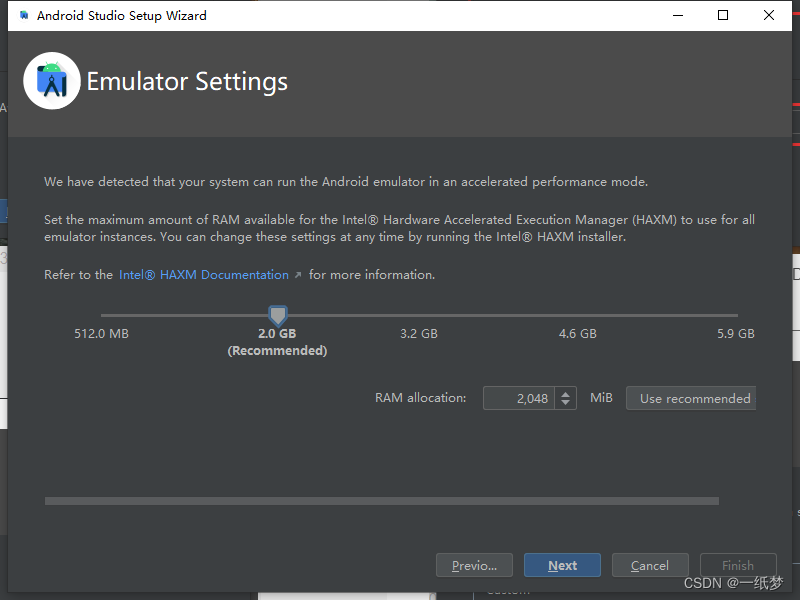Click the MiB unit label
The width and height of the screenshot is (800, 600).
[601, 397]
